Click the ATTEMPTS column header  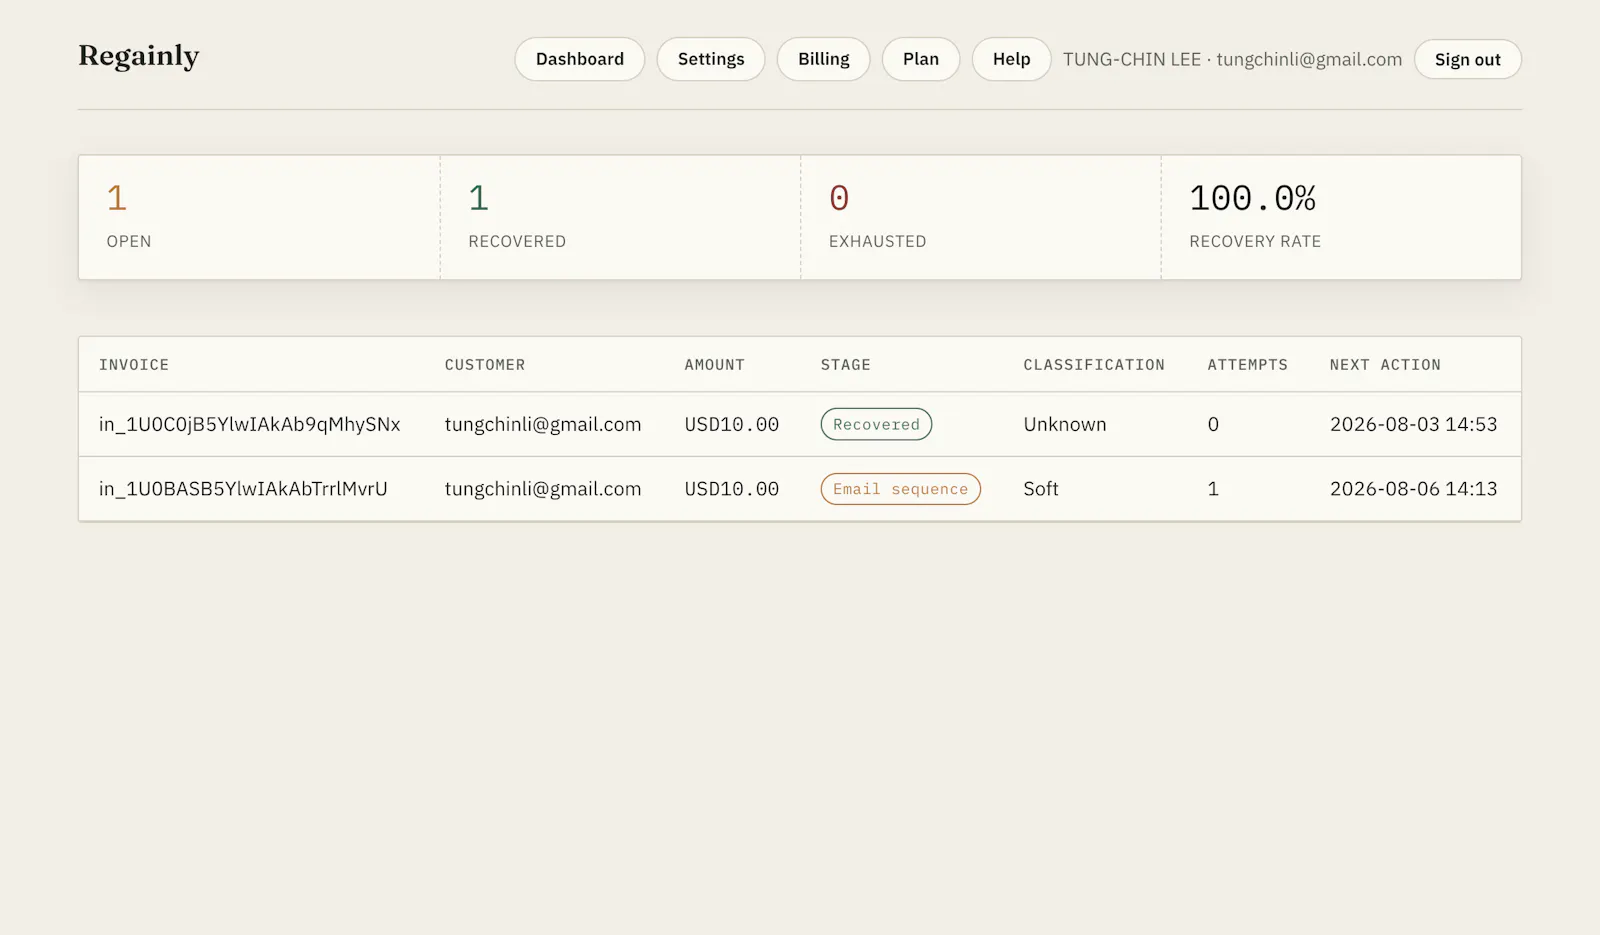(1247, 365)
